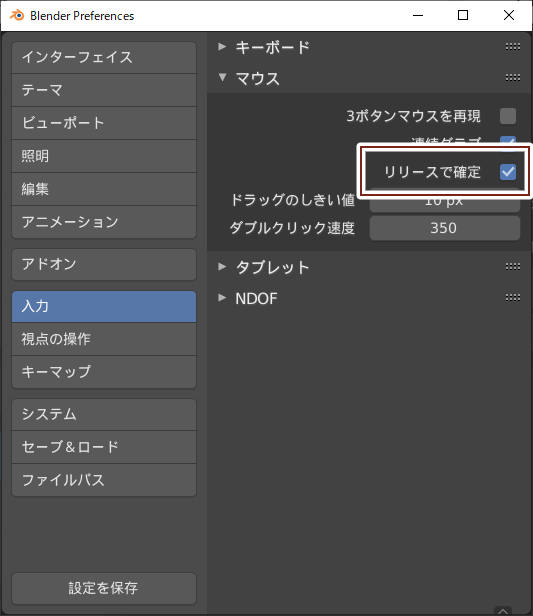The width and height of the screenshot is (533, 616).
Task: Switch to the キーマップ tab
Action: (x=104, y=372)
